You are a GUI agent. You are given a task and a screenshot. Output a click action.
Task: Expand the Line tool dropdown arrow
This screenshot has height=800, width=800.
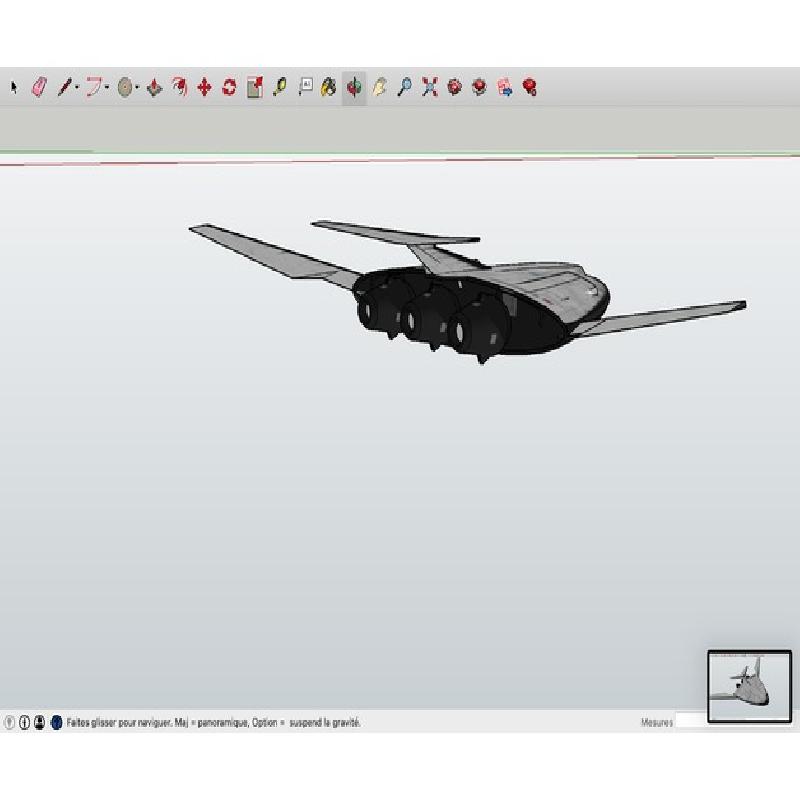click(x=76, y=88)
